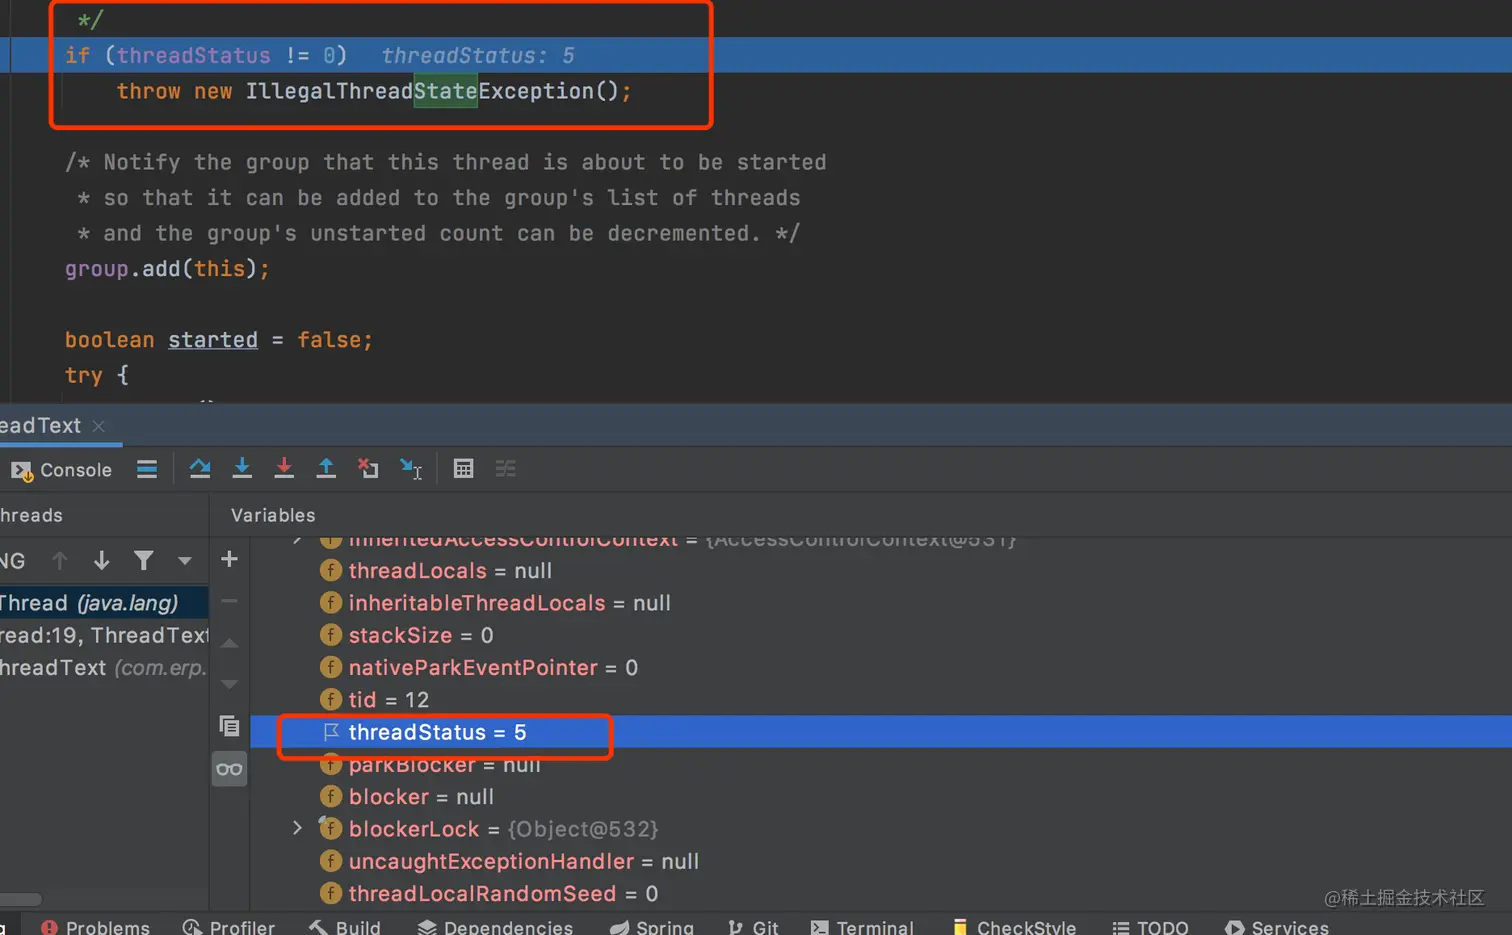Click the remove watch minus icon
The image size is (1512, 935).
coord(229,601)
